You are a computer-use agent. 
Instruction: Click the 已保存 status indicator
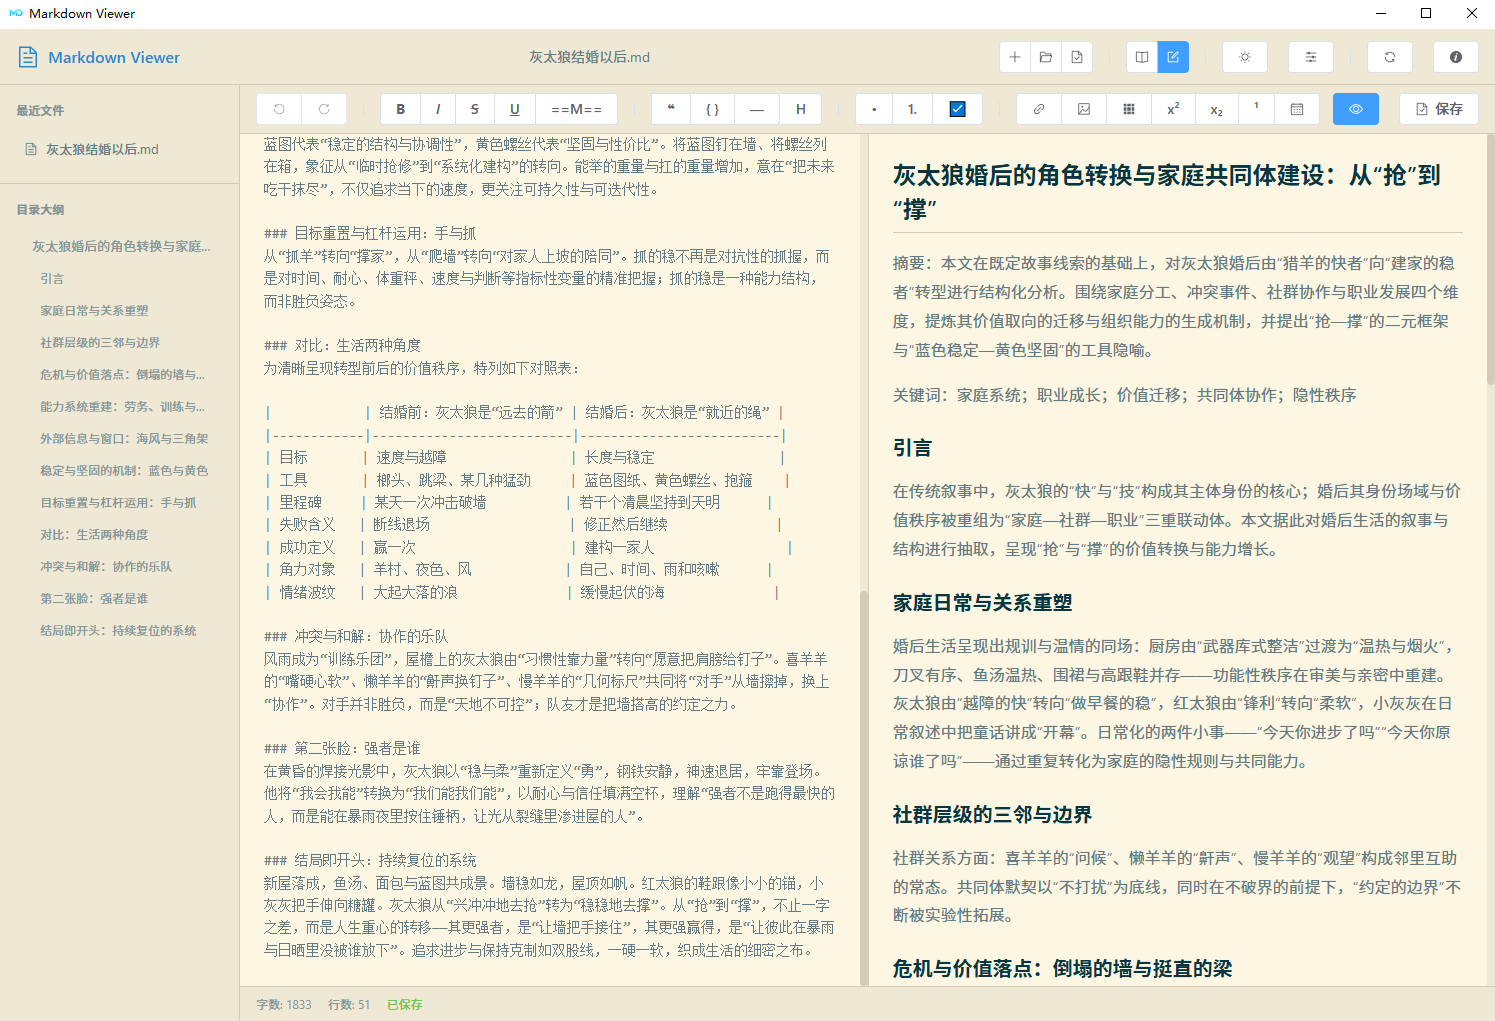click(x=405, y=1004)
